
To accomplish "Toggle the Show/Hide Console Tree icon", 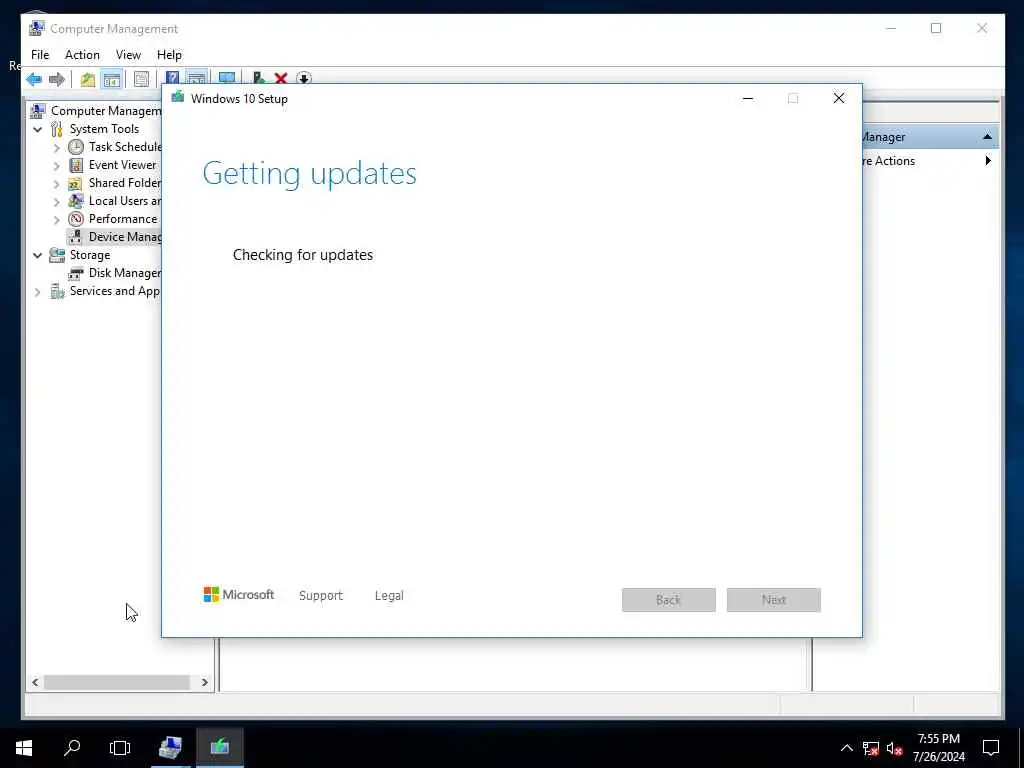I will [112, 80].
